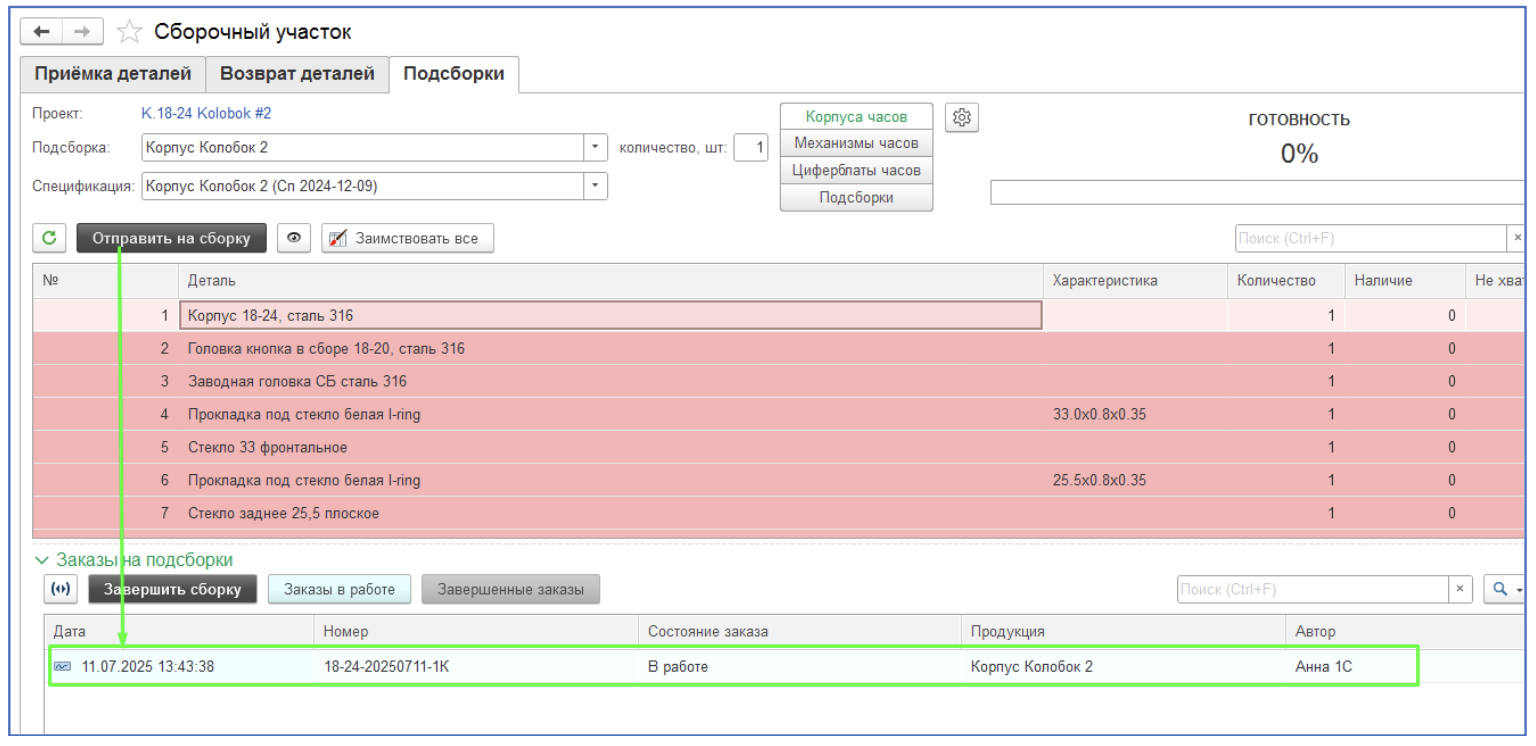Viewport: 1536px width, 746px height.
Task: Collapse the 'Заказы на подсборки' section
Action: coord(41,560)
